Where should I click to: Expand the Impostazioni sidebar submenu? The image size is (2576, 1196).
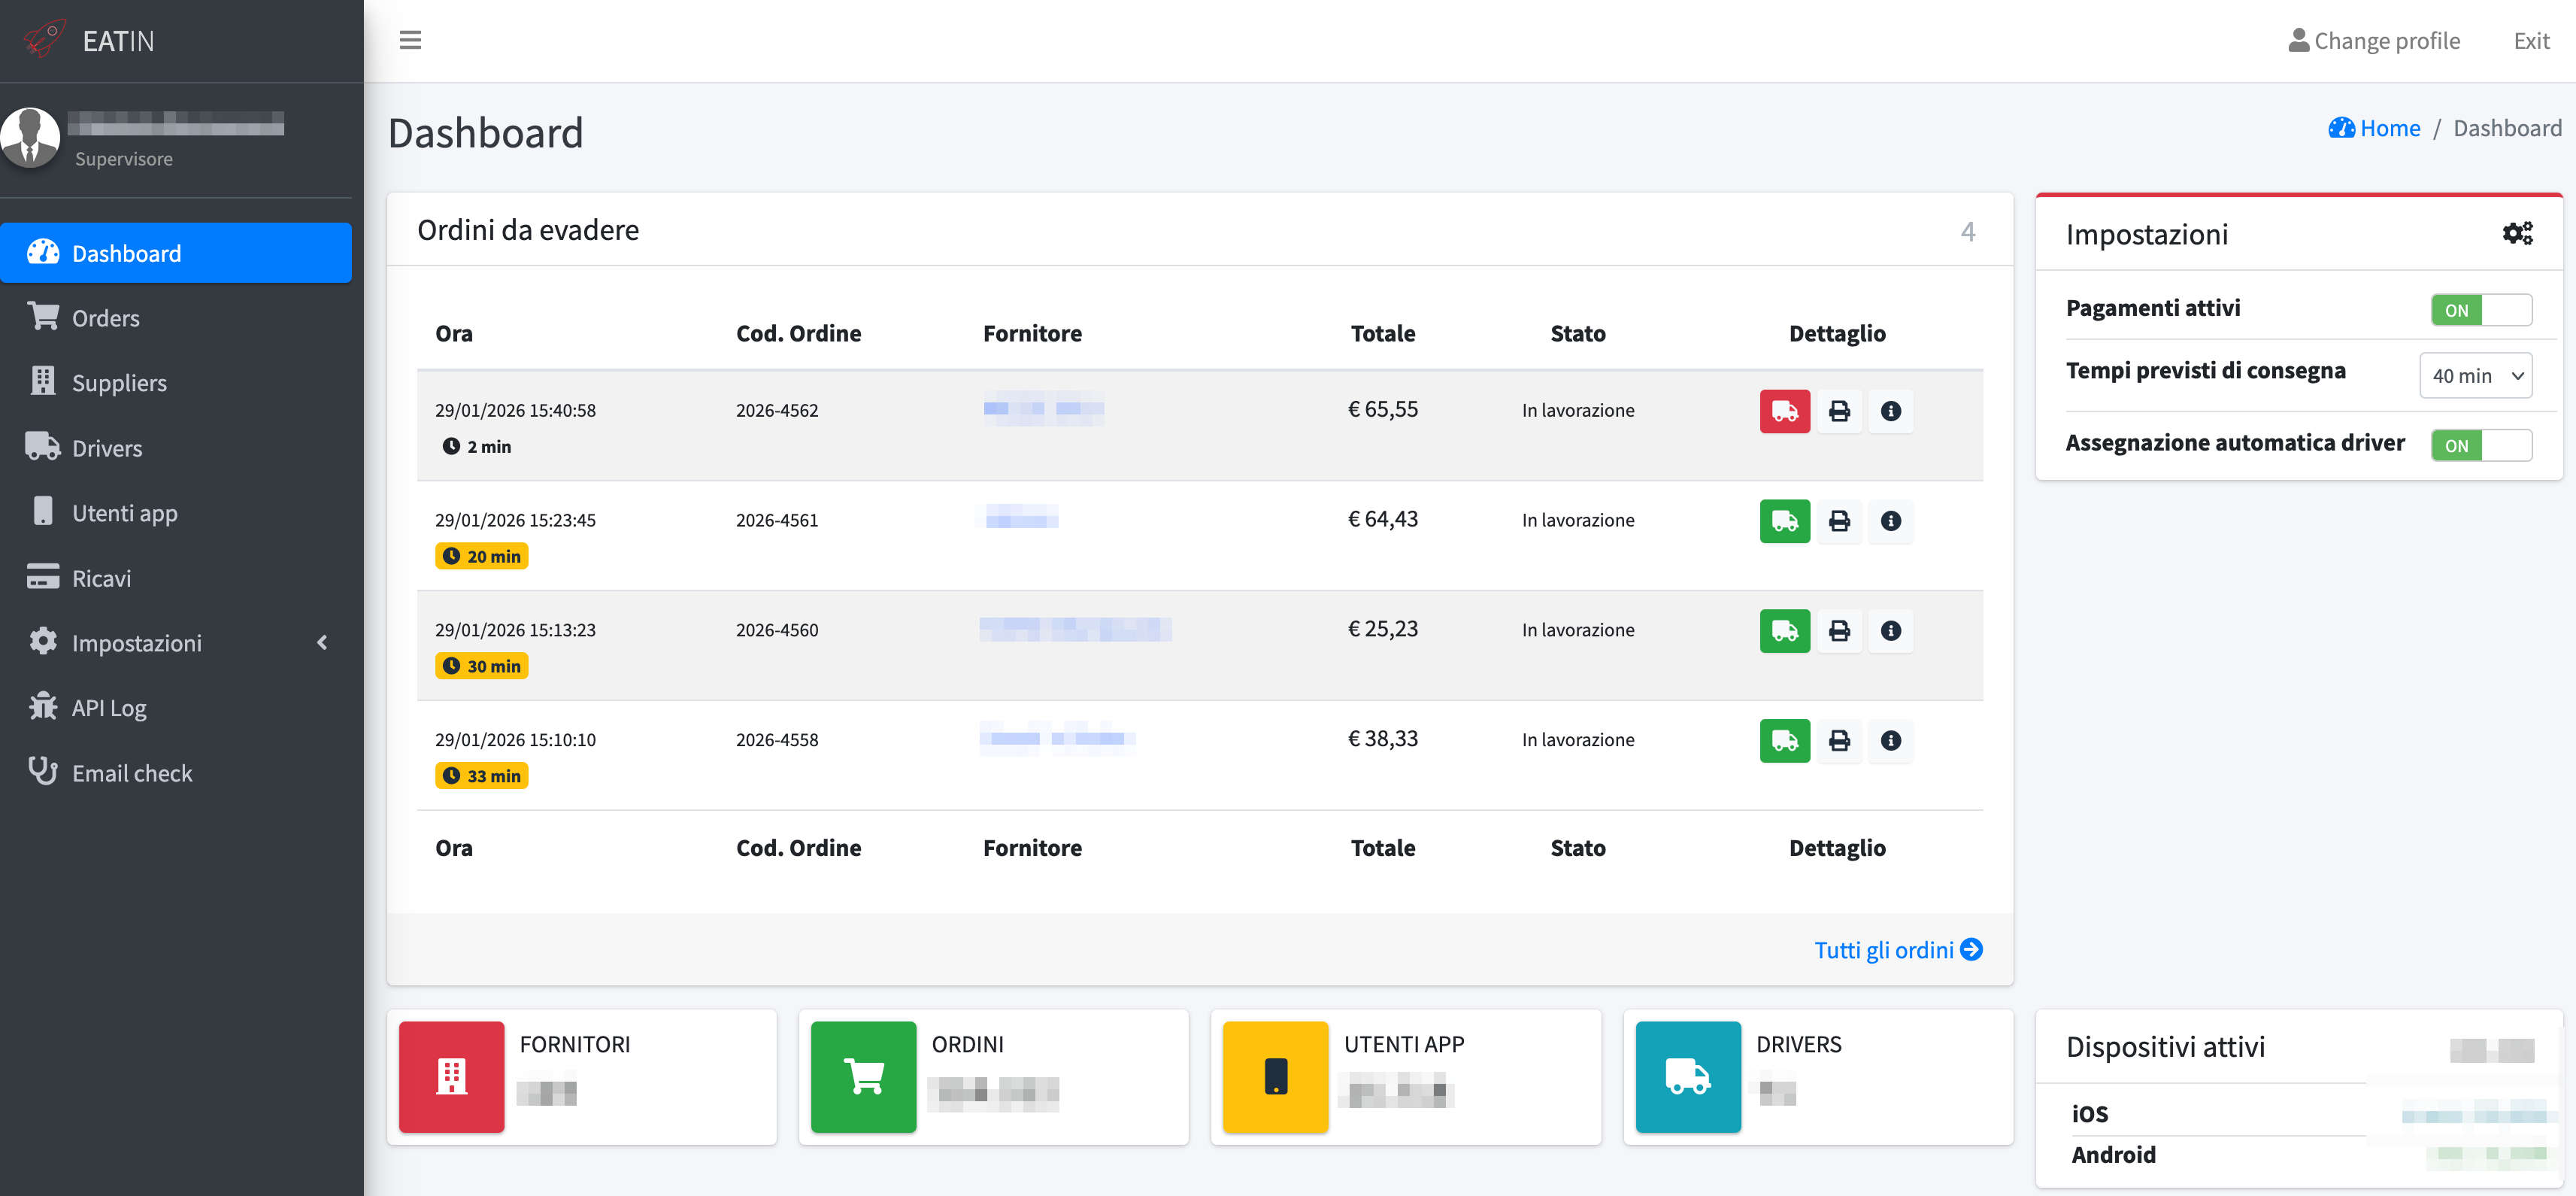[x=176, y=643]
